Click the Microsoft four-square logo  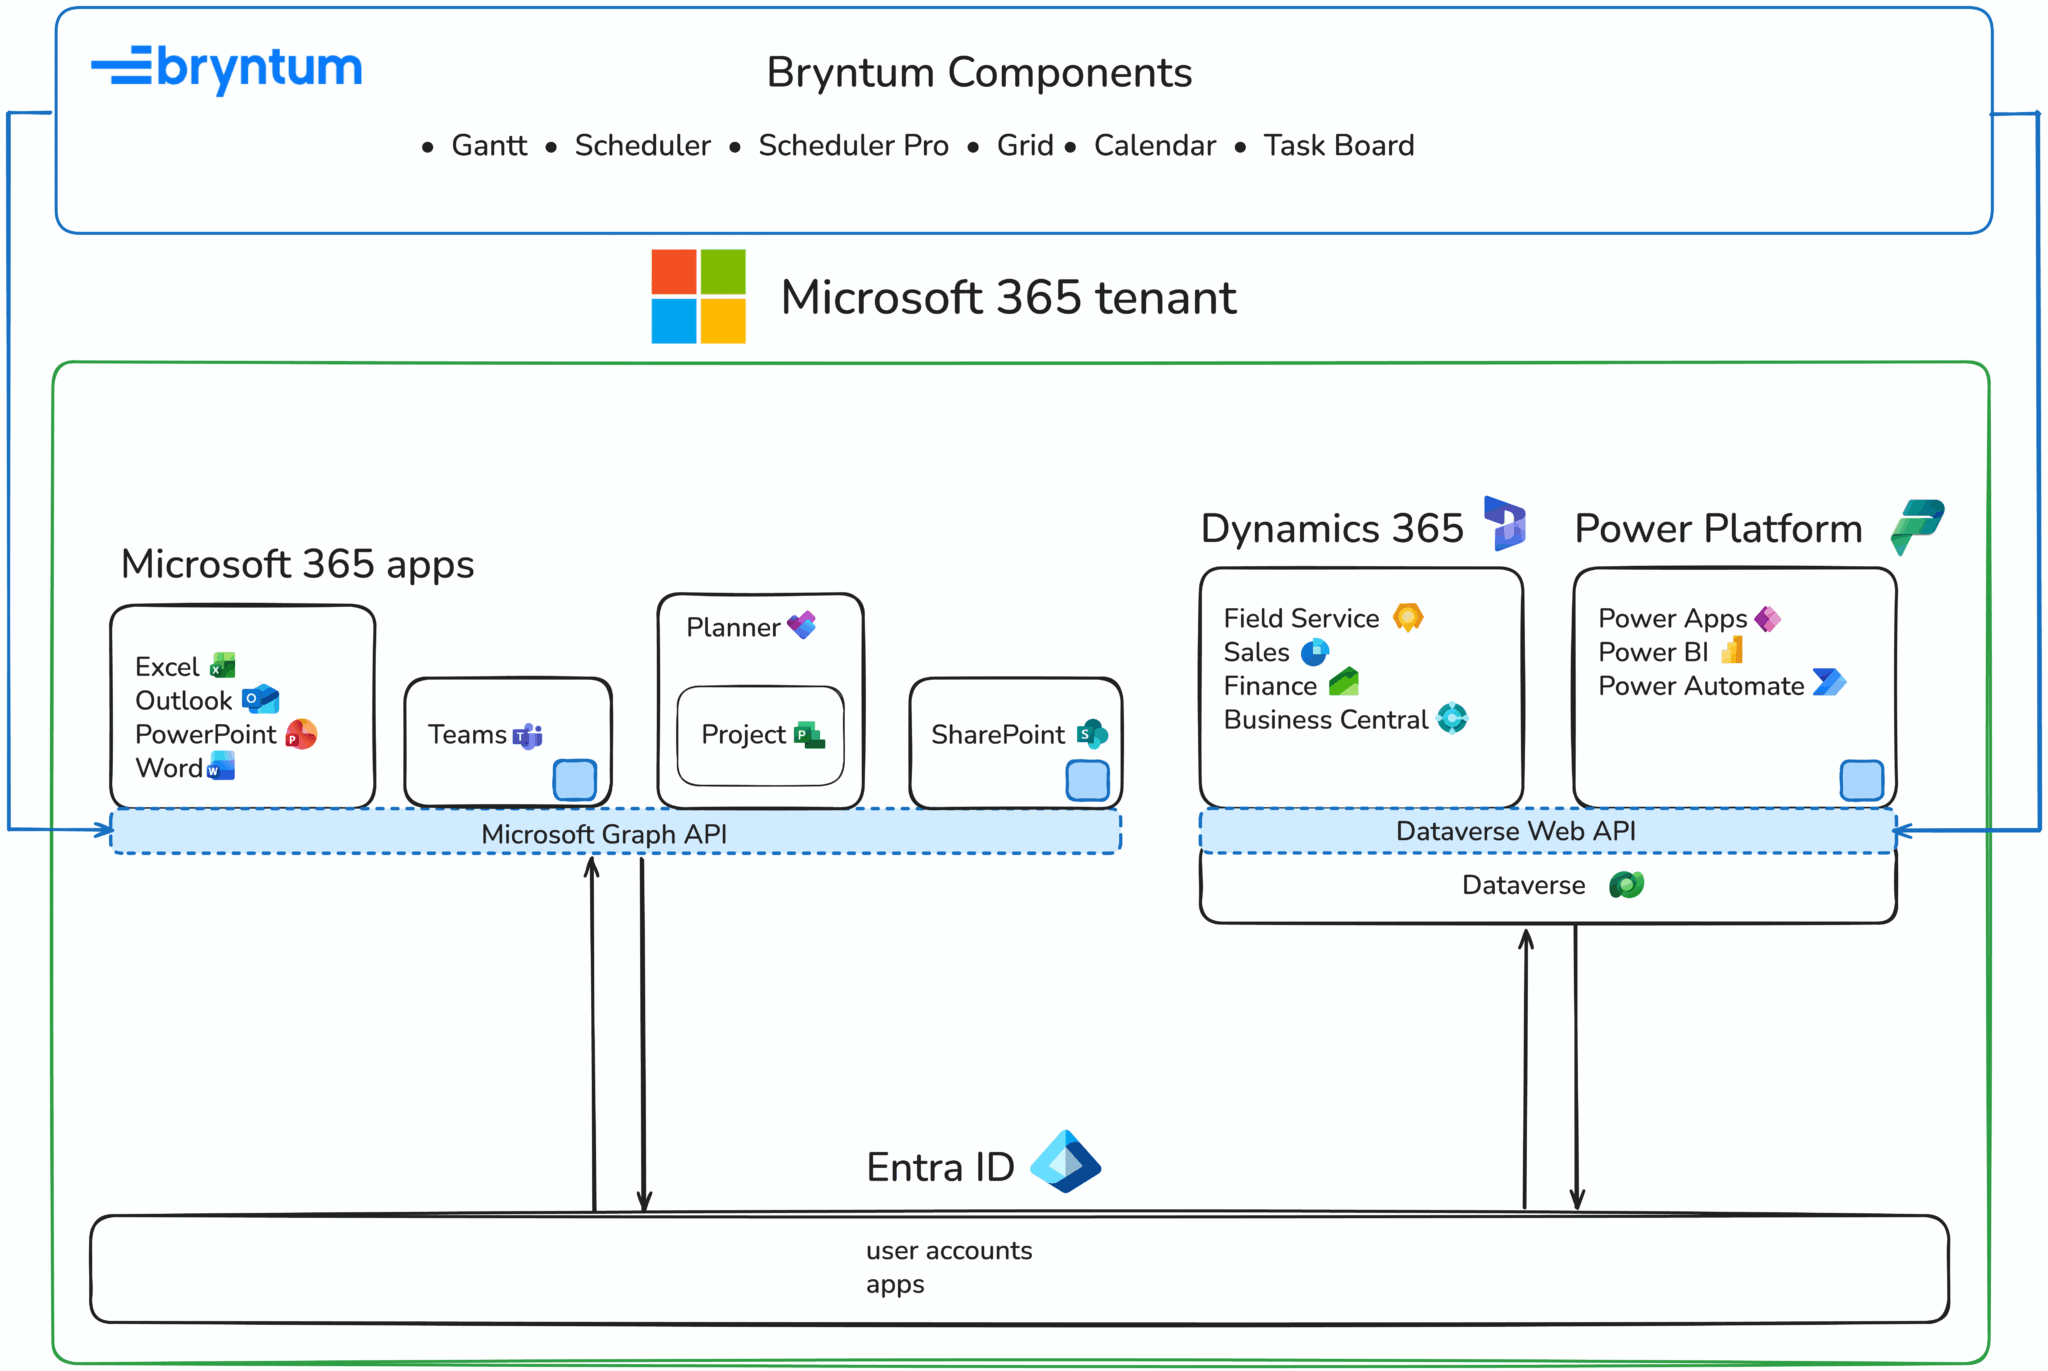point(698,296)
